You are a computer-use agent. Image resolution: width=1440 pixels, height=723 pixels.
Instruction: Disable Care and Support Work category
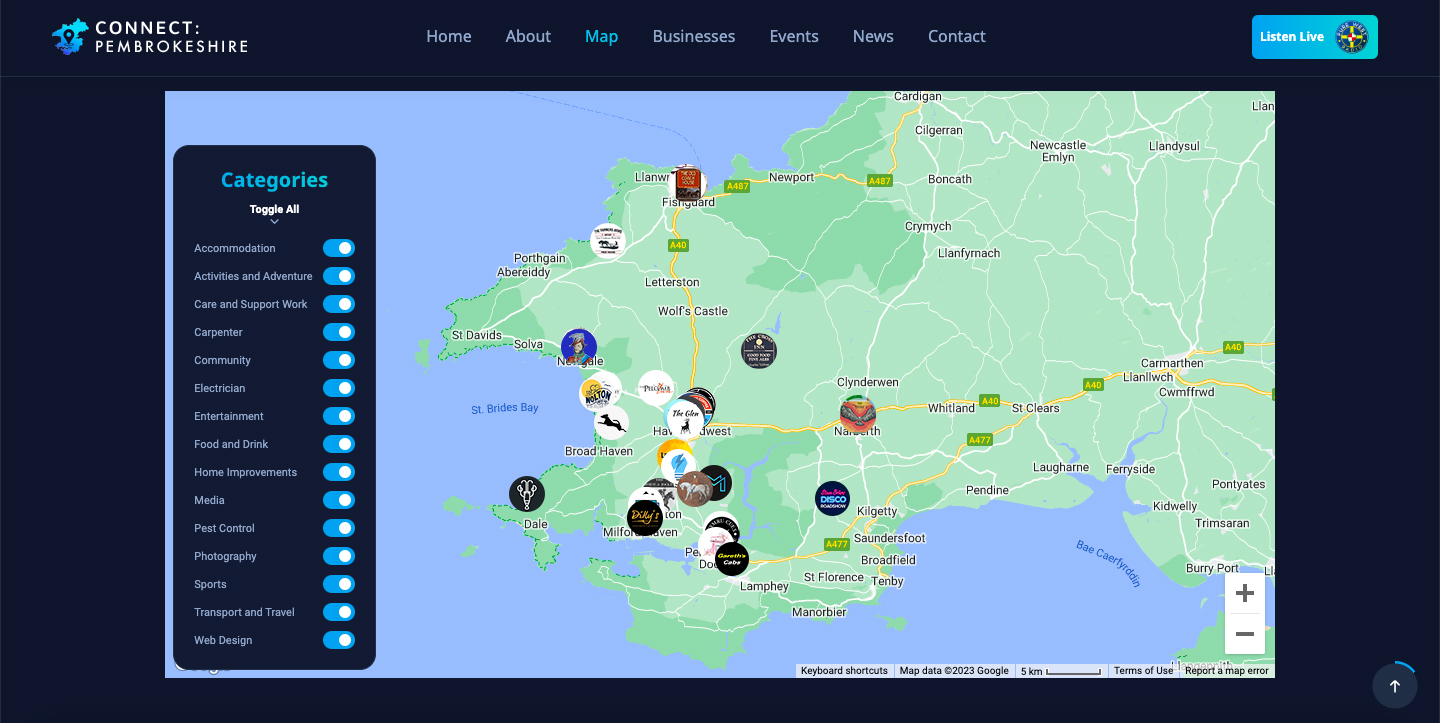[339, 304]
